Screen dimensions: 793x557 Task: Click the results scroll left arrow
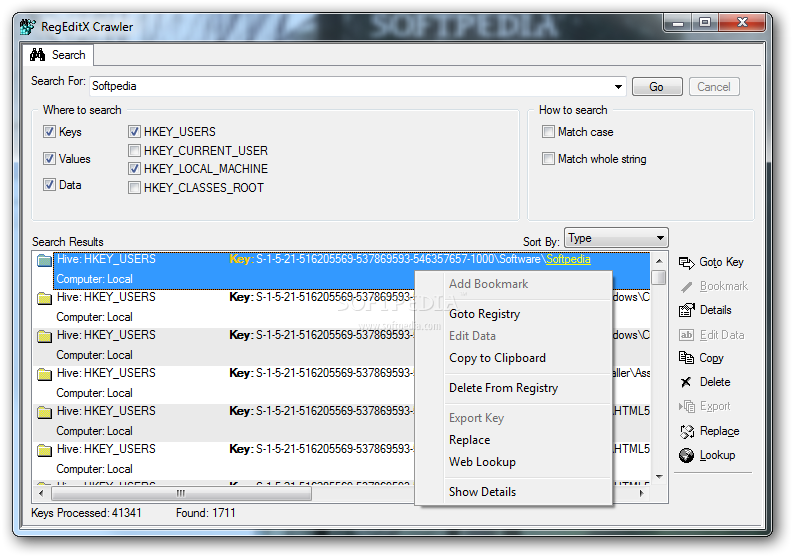(41, 493)
